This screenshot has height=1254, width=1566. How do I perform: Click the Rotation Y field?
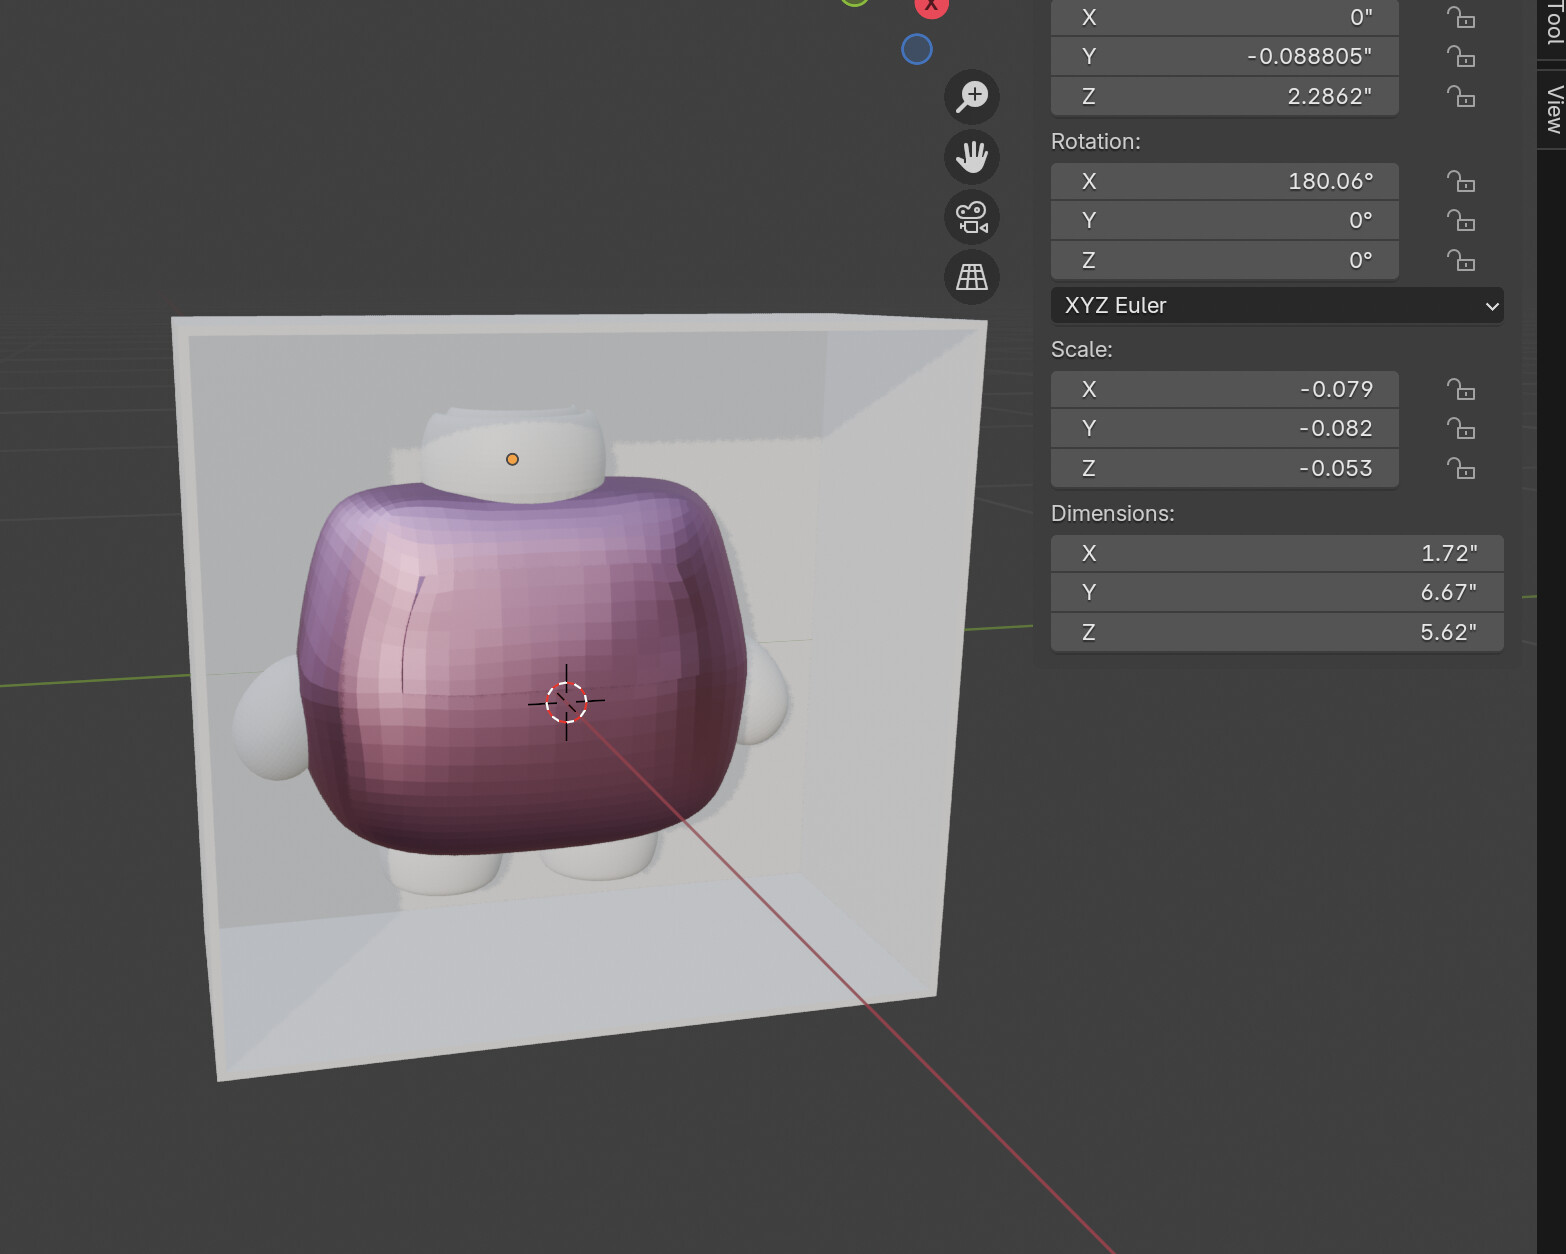pos(1225,221)
